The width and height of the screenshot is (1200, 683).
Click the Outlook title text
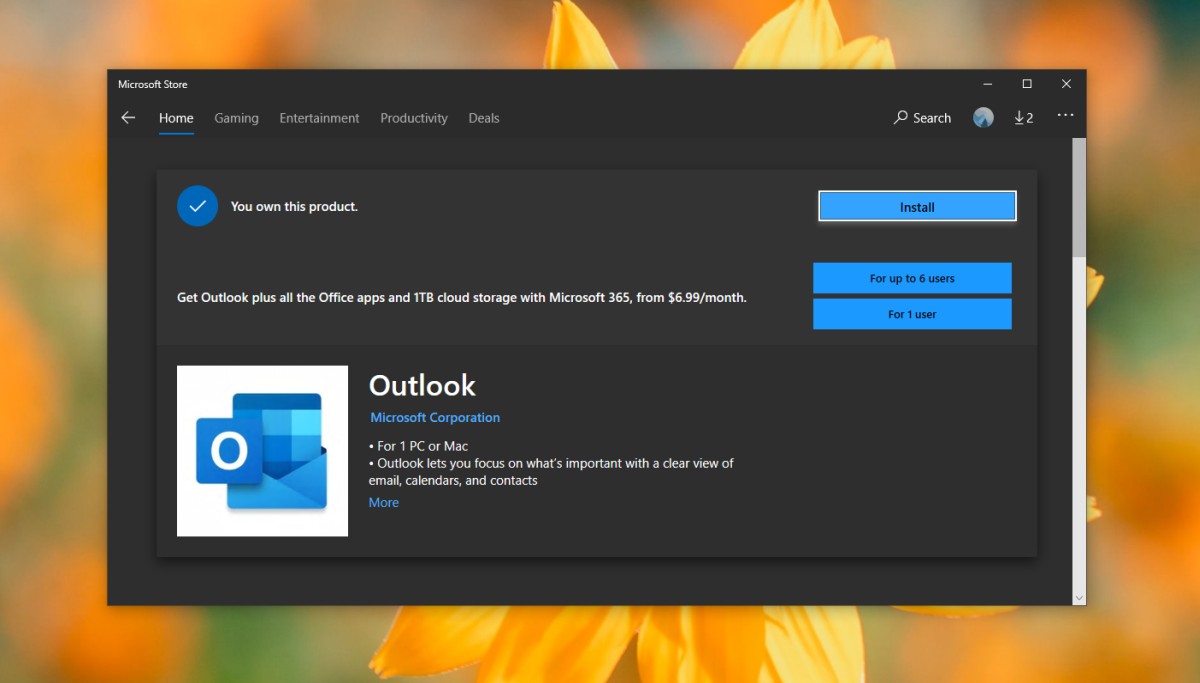pos(422,386)
